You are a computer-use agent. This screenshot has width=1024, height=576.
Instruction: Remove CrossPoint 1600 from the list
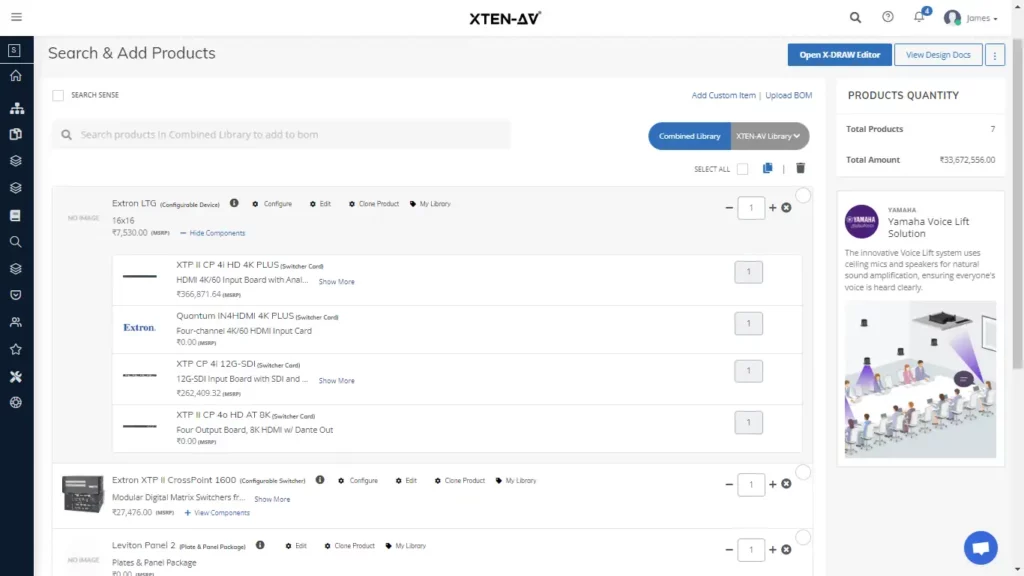786,484
